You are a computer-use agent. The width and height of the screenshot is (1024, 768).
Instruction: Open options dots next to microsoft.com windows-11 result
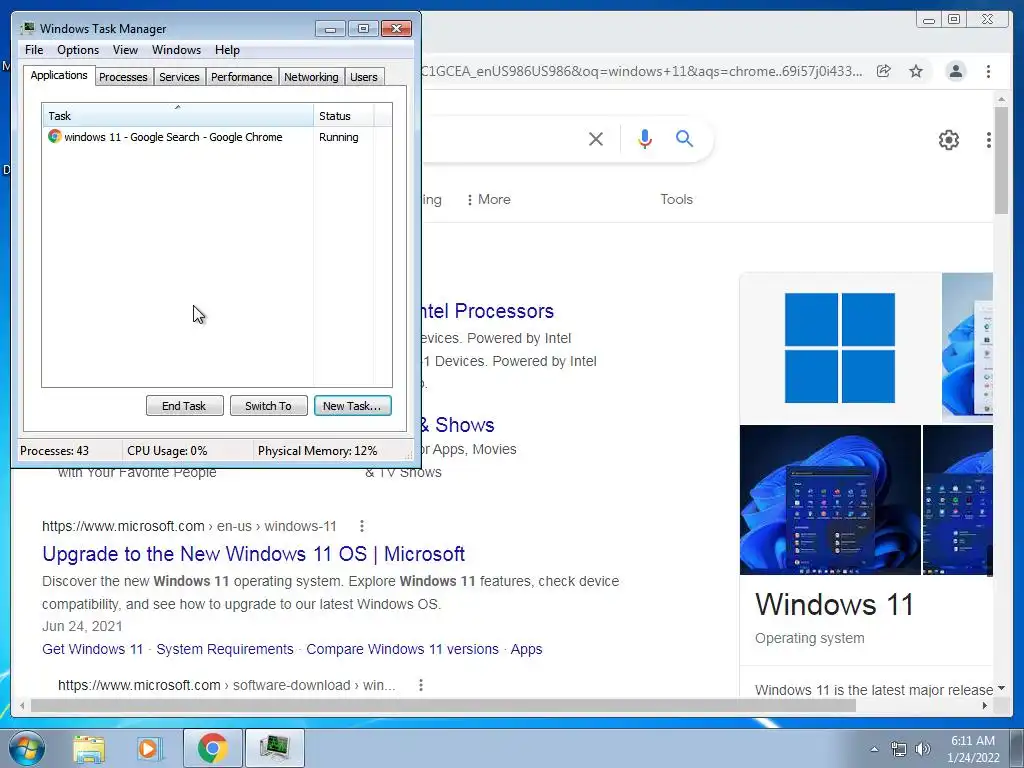coord(362,526)
